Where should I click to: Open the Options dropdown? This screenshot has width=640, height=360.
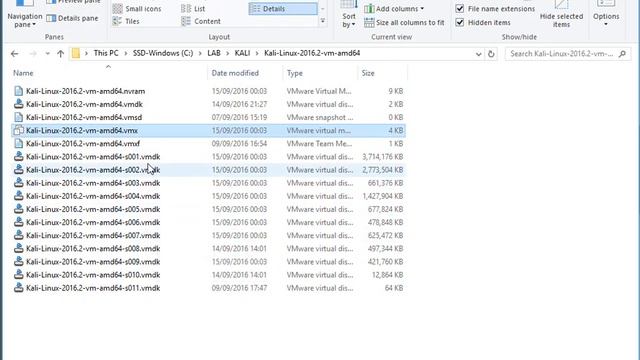606,16
